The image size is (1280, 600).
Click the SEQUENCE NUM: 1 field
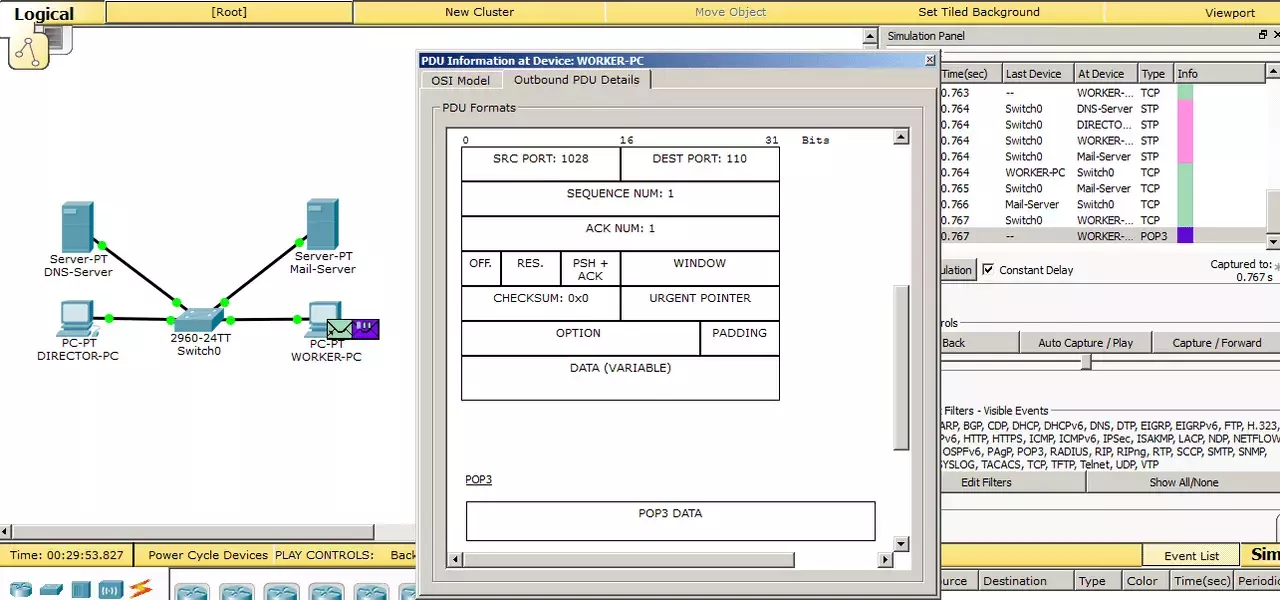tap(620, 199)
